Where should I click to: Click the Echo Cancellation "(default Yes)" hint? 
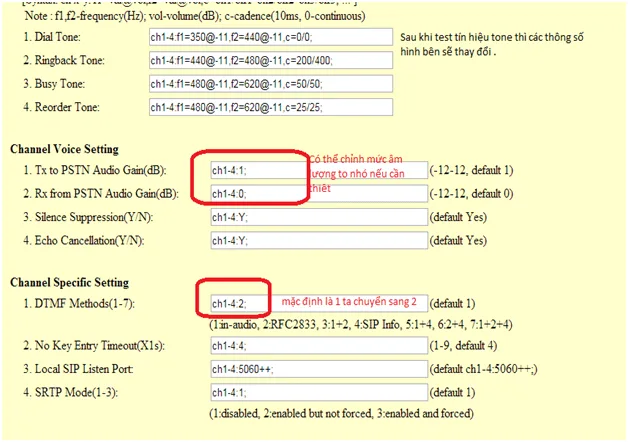pos(458,241)
